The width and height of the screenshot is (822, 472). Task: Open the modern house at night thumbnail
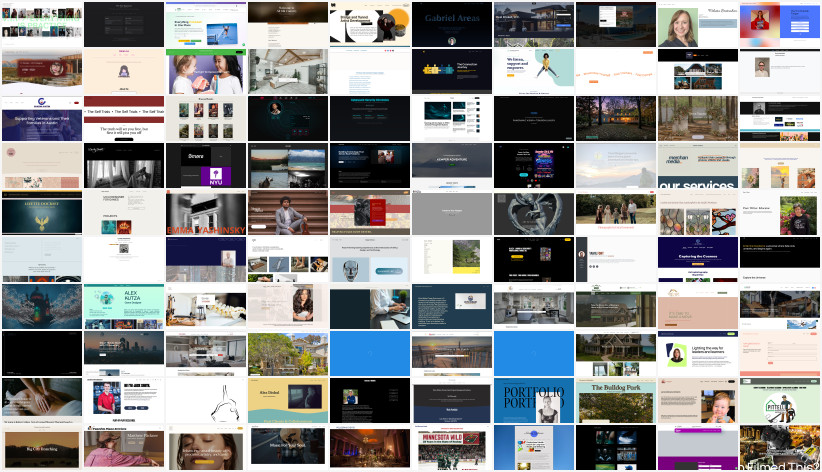click(x=534, y=24)
